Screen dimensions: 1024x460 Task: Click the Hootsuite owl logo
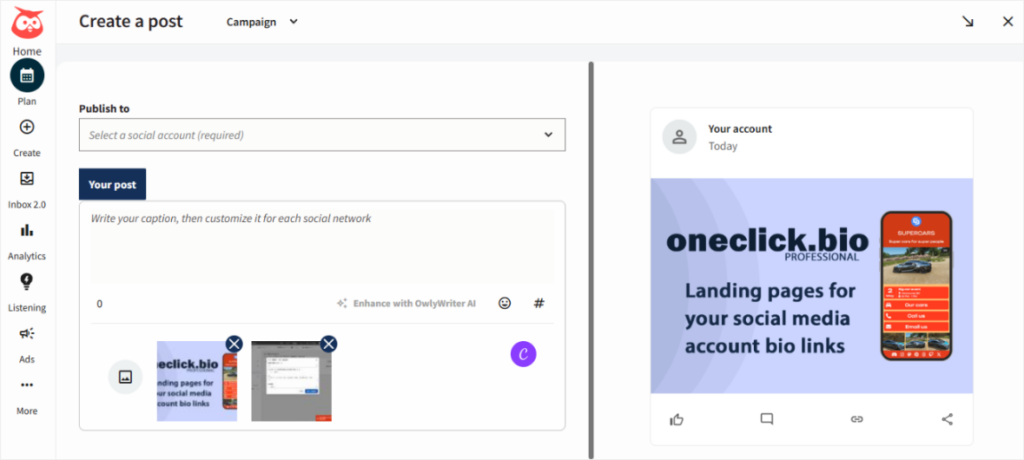[27, 22]
